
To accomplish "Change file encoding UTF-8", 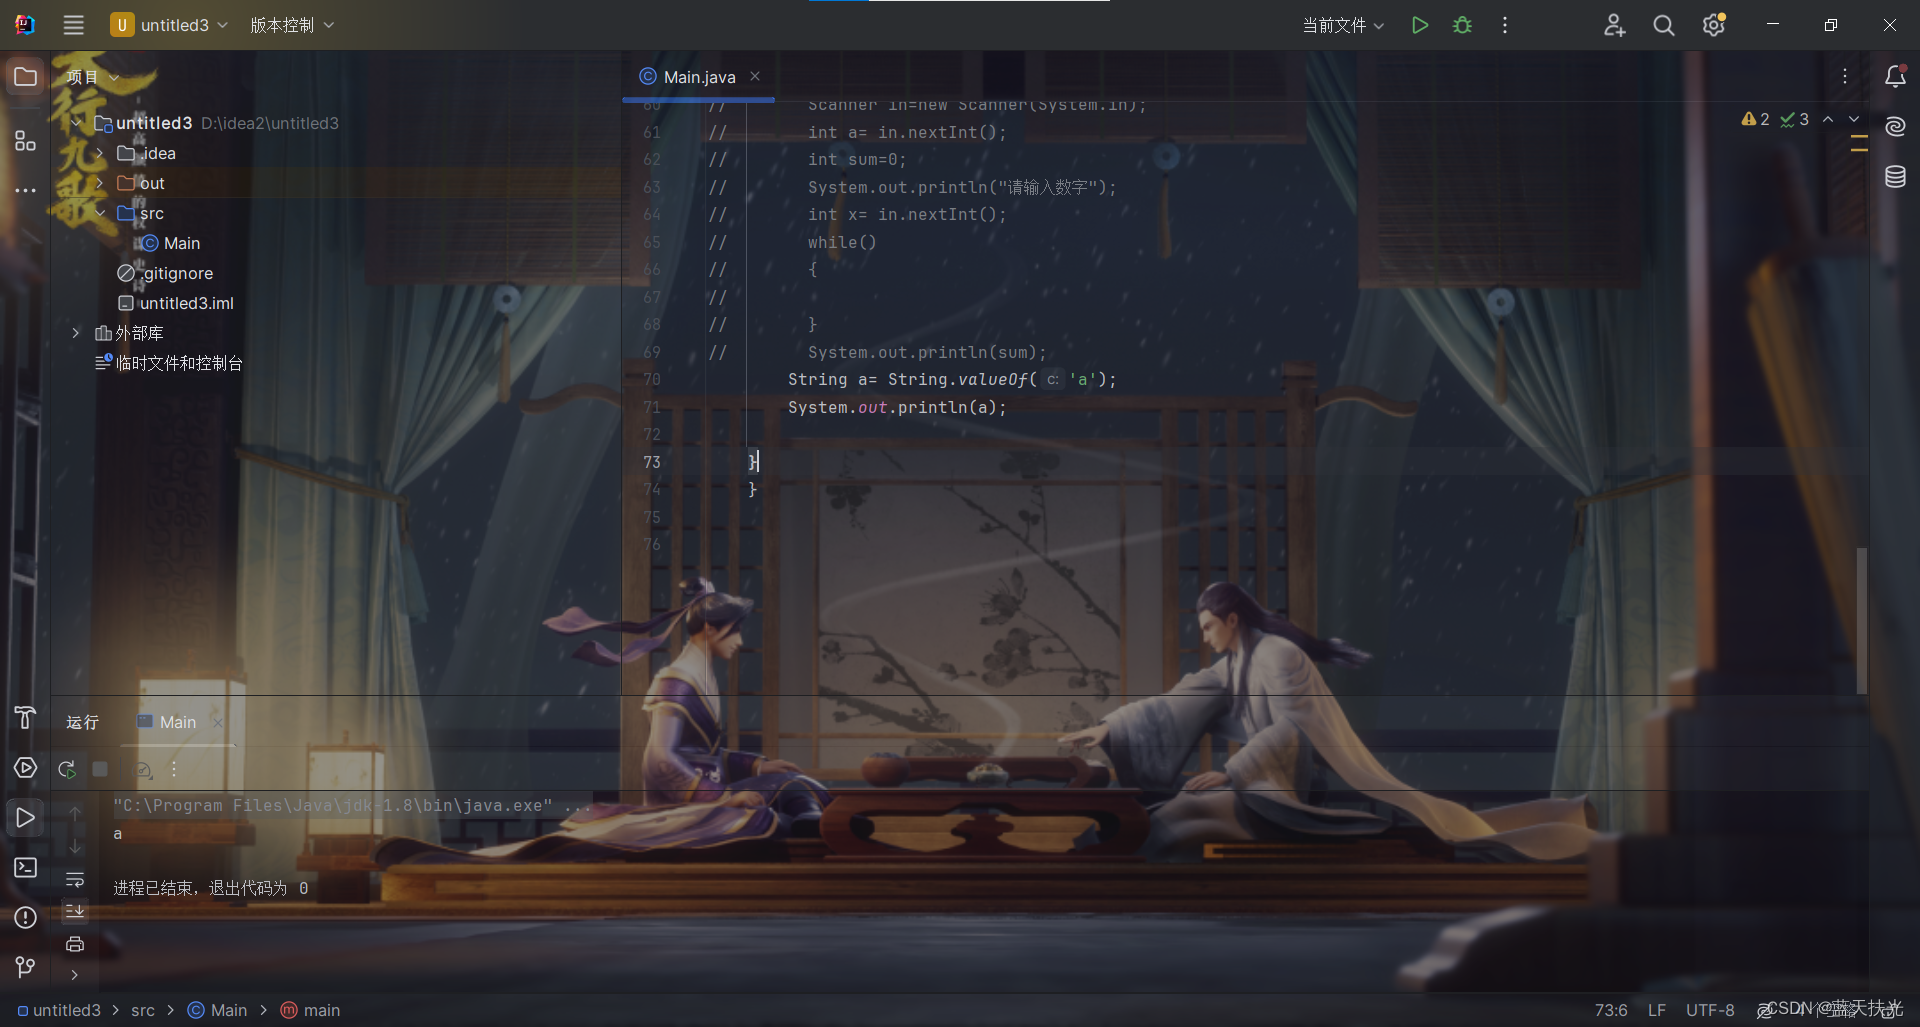I will 1710,1010.
